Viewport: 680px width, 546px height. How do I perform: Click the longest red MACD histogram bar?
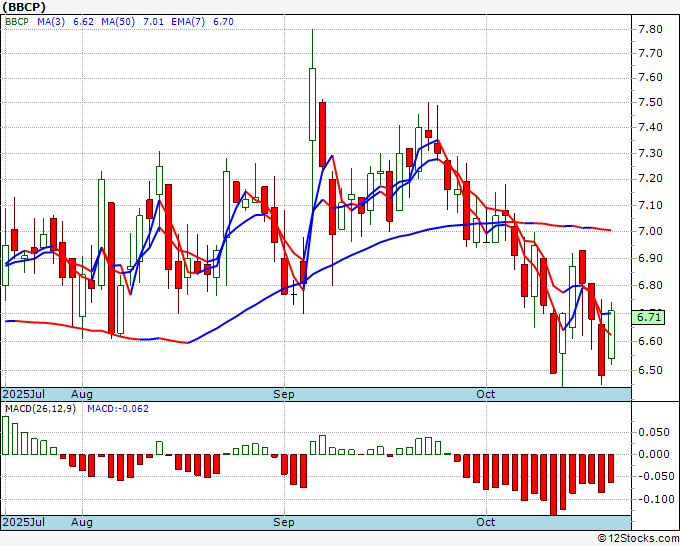click(x=553, y=484)
